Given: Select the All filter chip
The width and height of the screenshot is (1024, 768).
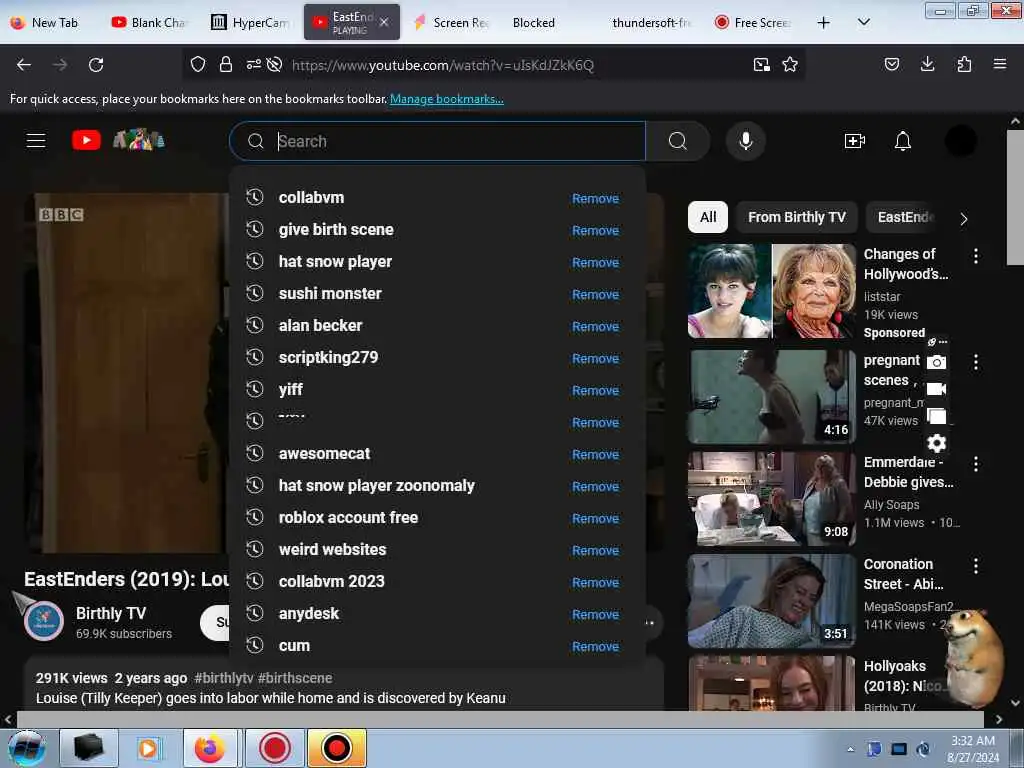Looking at the screenshot, I should pos(708,217).
